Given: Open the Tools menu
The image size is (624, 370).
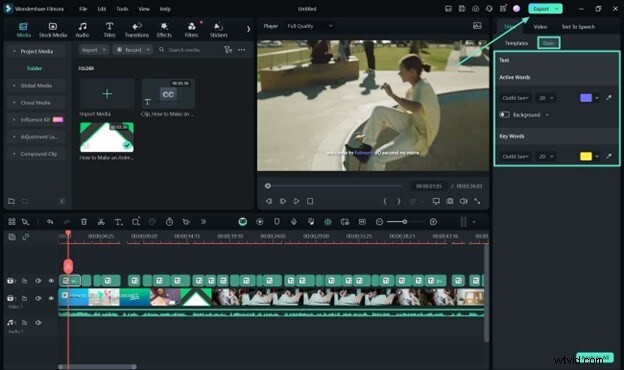Looking at the screenshot, I should pyautogui.click(x=122, y=9).
